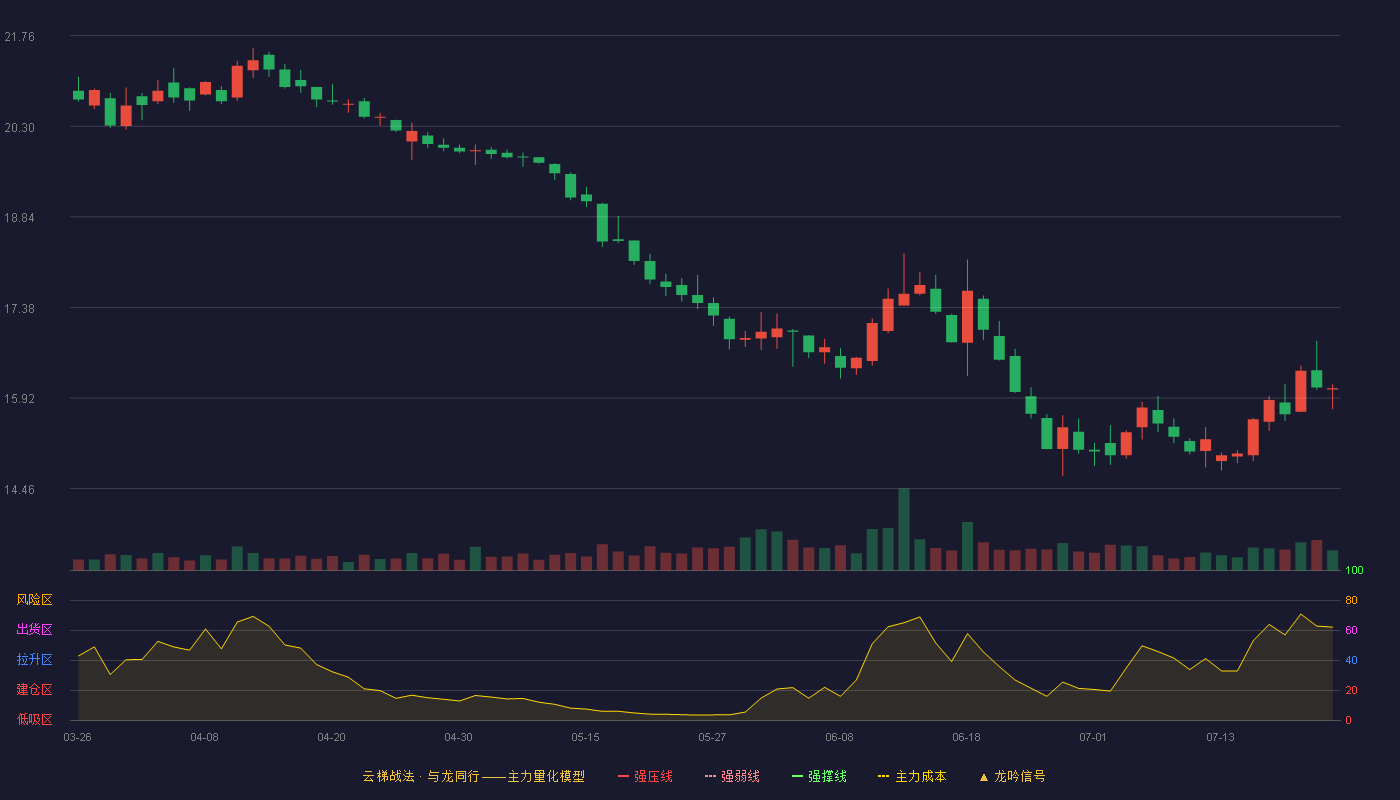
Task: Click the 04-30 date label
Action: coord(458,737)
